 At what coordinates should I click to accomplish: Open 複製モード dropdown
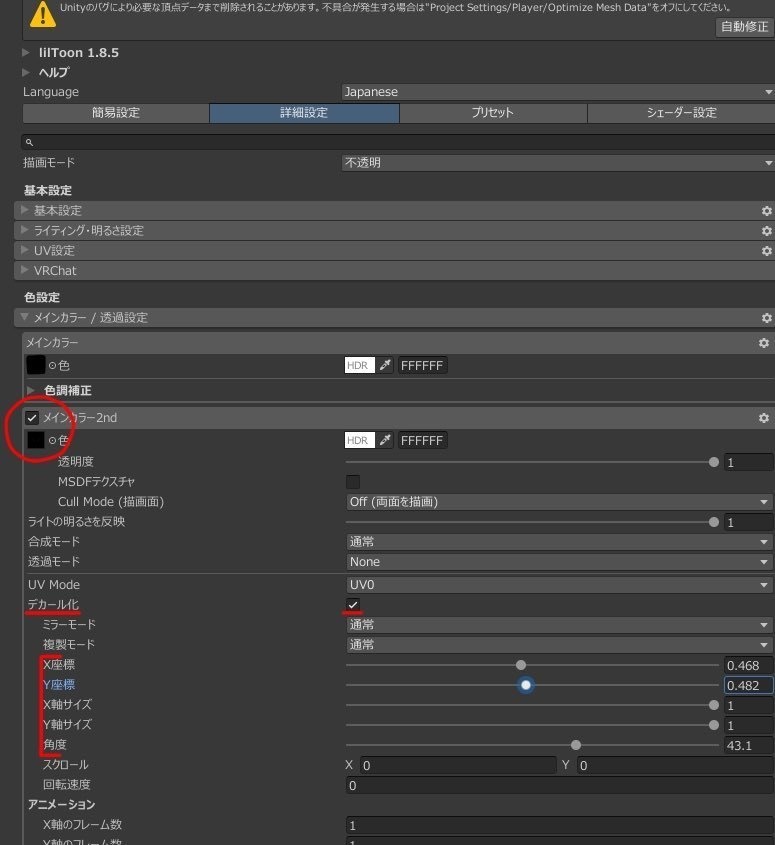pyautogui.click(x=559, y=645)
